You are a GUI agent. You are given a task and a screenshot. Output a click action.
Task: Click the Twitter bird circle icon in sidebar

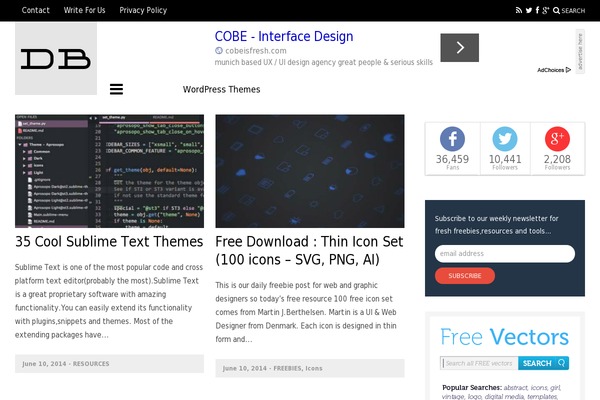pyautogui.click(x=505, y=139)
